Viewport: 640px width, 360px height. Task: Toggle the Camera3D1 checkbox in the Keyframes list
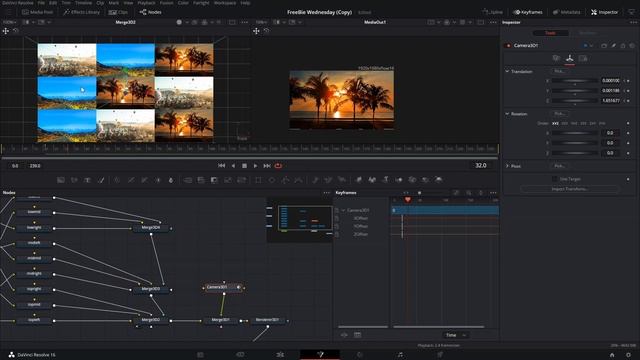point(337,210)
